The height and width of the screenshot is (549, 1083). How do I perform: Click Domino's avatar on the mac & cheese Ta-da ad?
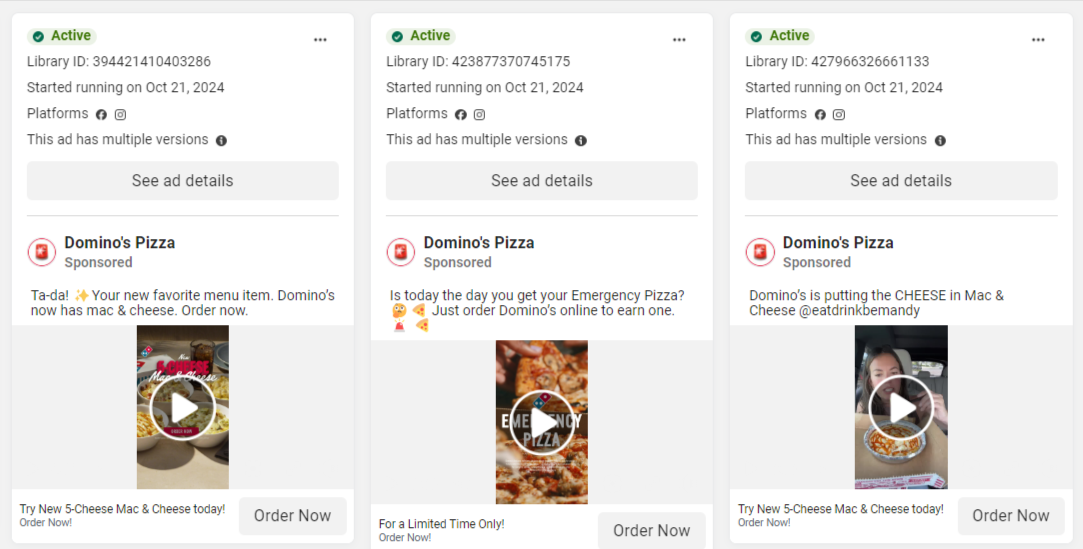(x=41, y=252)
